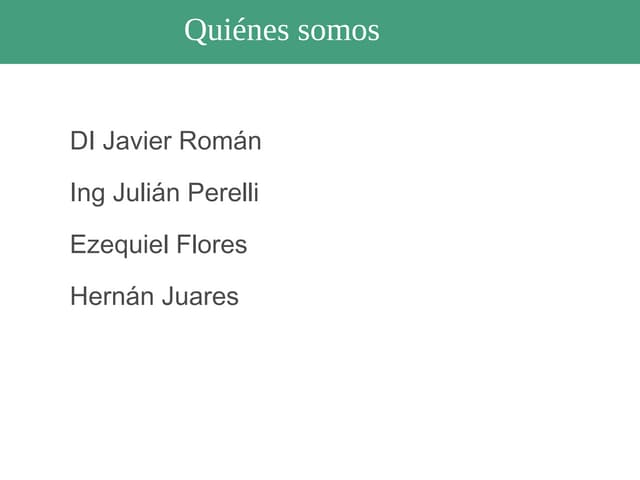Click the "DI" prefix before Javier
The height and width of the screenshot is (480, 640).
[x=82, y=141]
